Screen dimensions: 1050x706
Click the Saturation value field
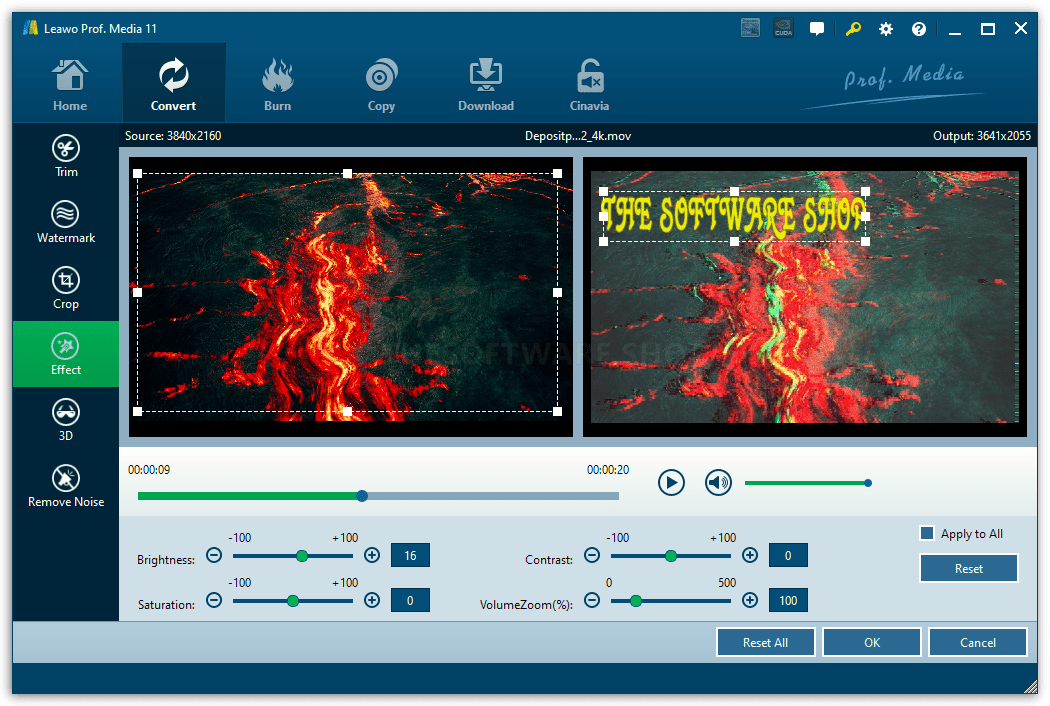pyautogui.click(x=410, y=600)
